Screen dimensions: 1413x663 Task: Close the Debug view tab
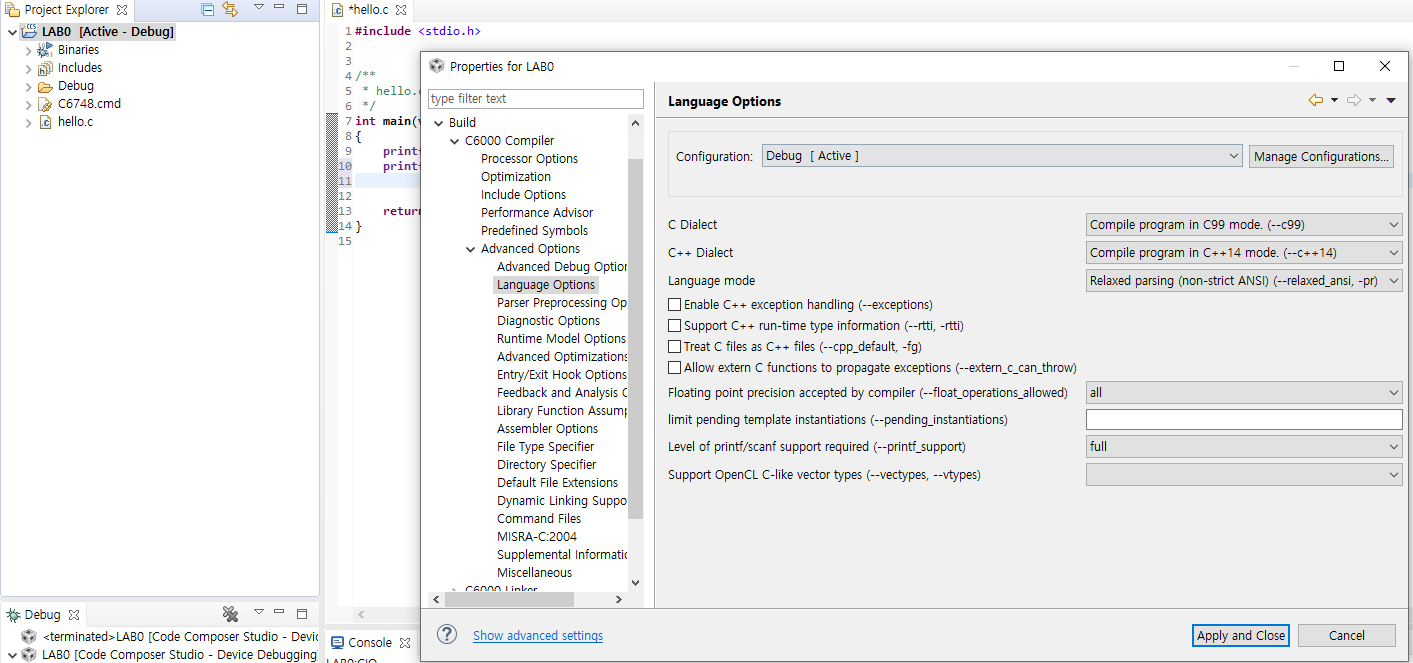[x=74, y=614]
